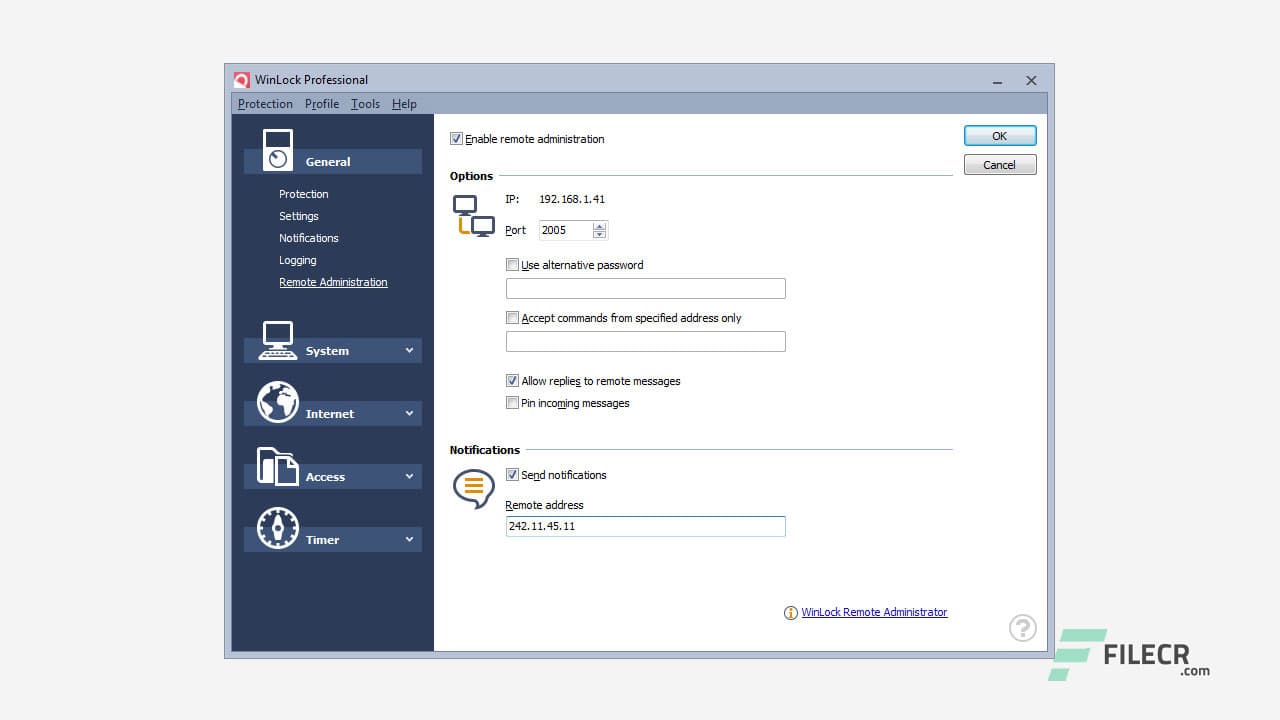Click the Timer compass icon
The width and height of the screenshot is (1280, 720).
(276, 528)
